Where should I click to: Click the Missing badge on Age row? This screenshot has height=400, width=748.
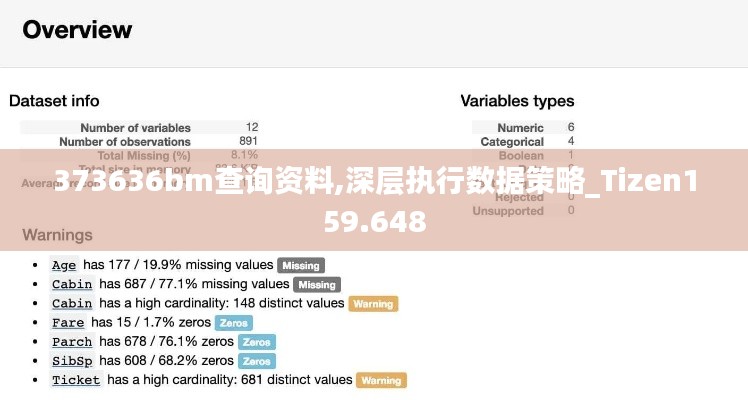(x=301, y=266)
